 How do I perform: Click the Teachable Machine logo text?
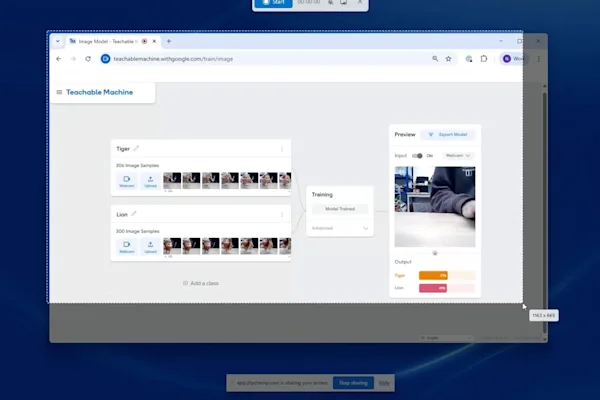99,92
